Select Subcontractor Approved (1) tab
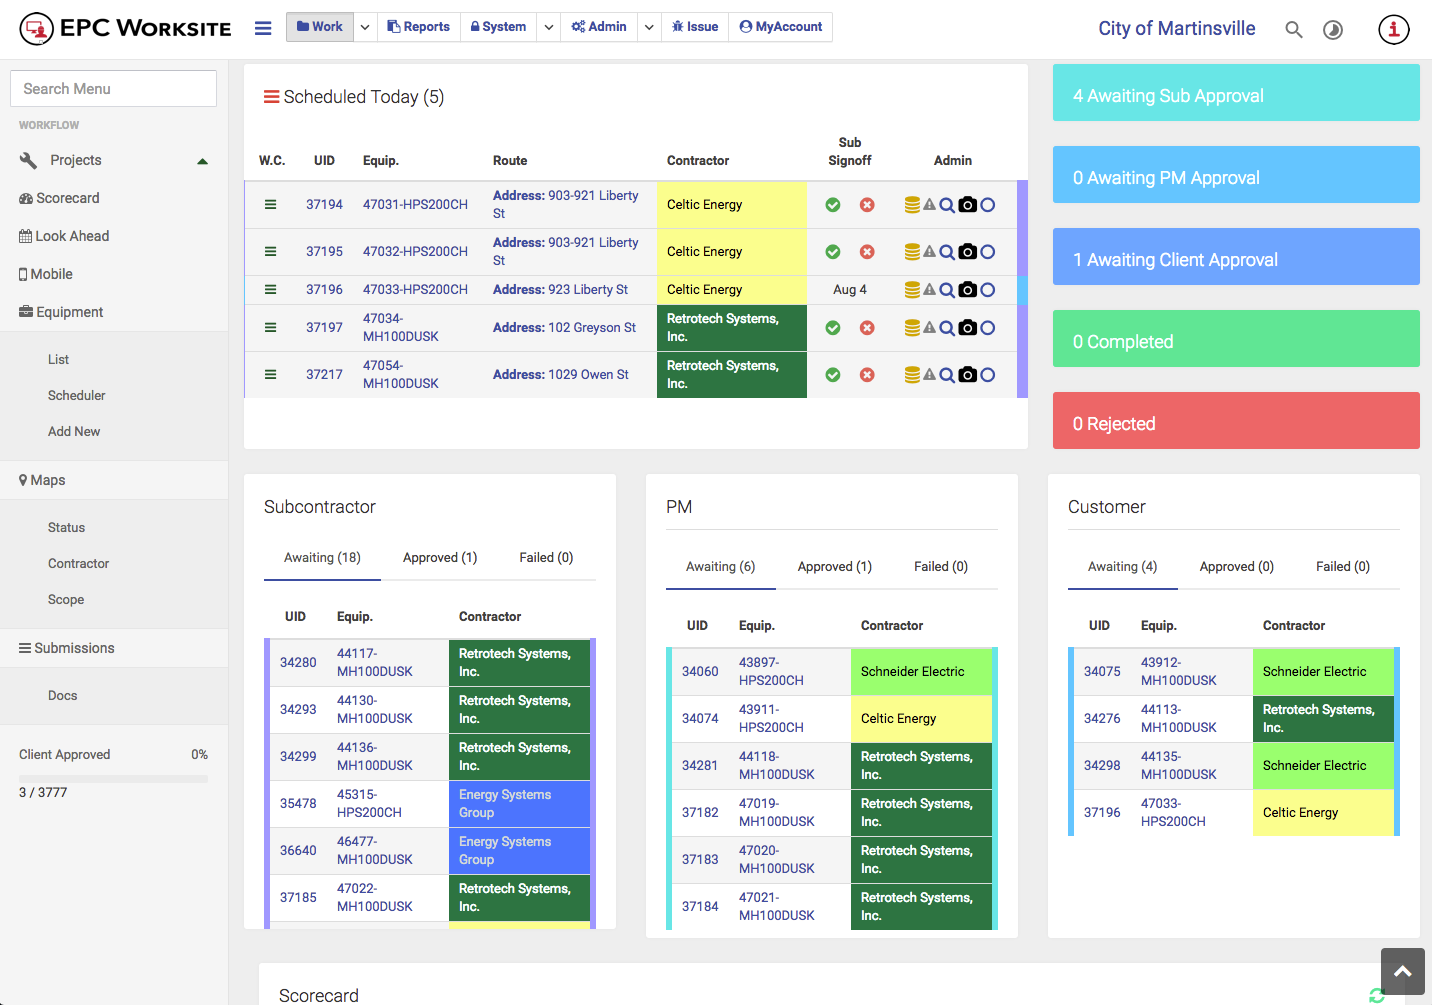This screenshot has height=1005, width=1432. pyautogui.click(x=440, y=558)
